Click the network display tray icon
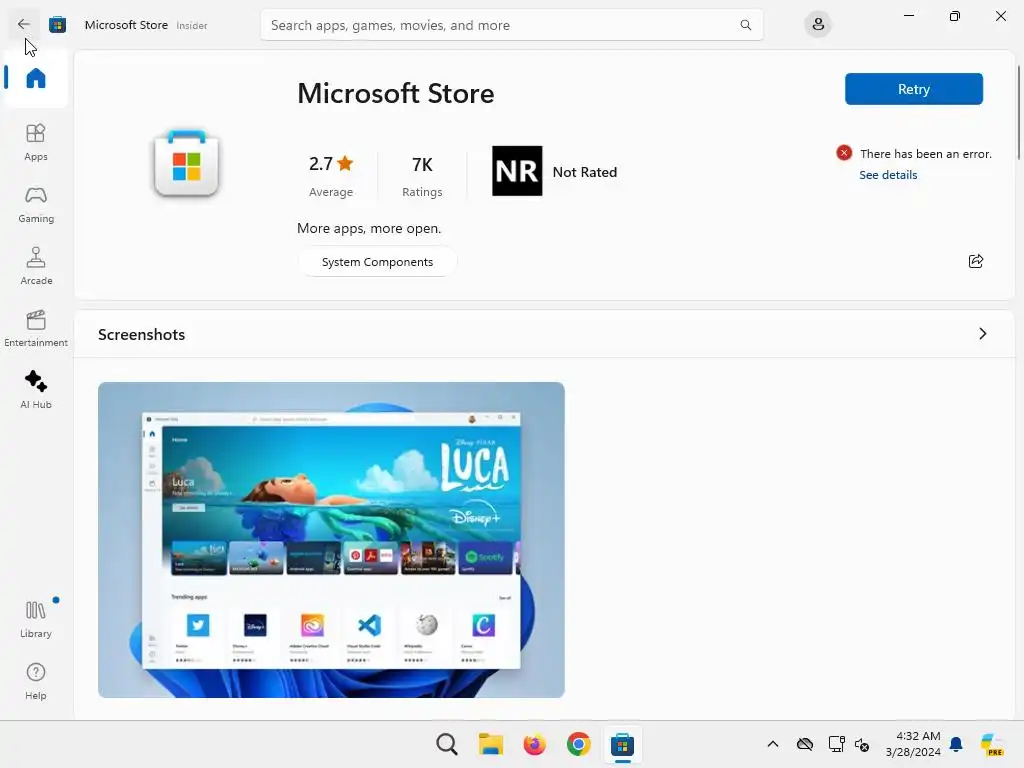This screenshot has width=1024, height=768. coord(836,744)
